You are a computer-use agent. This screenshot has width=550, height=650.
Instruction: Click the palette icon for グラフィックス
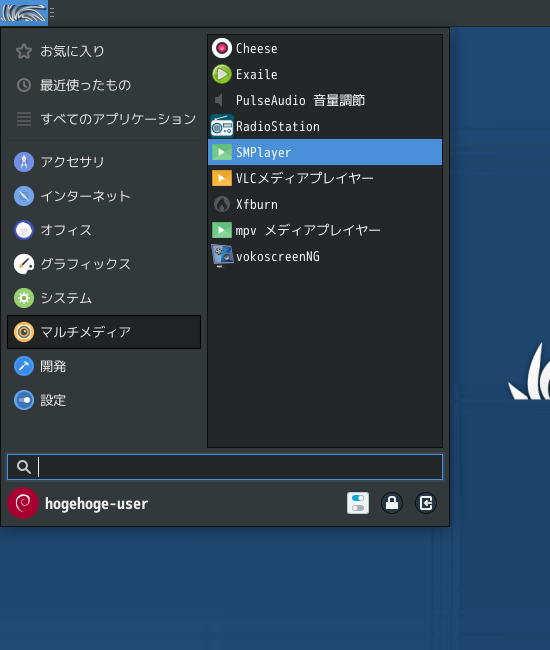click(x=24, y=264)
